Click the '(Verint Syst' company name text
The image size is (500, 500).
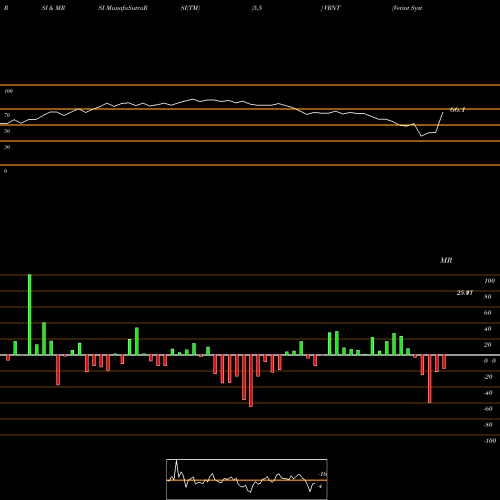click(x=407, y=8)
